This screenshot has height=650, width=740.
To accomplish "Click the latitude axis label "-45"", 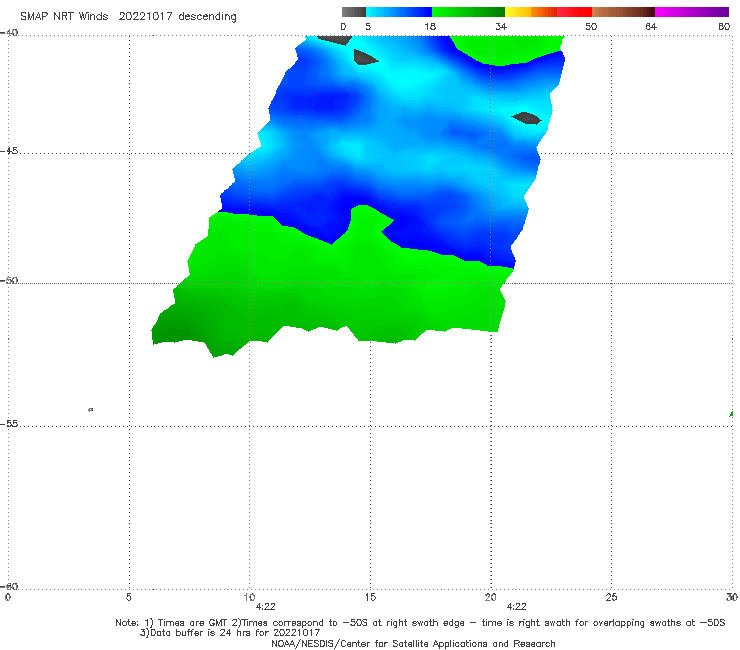I will click(x=9, y=151).
